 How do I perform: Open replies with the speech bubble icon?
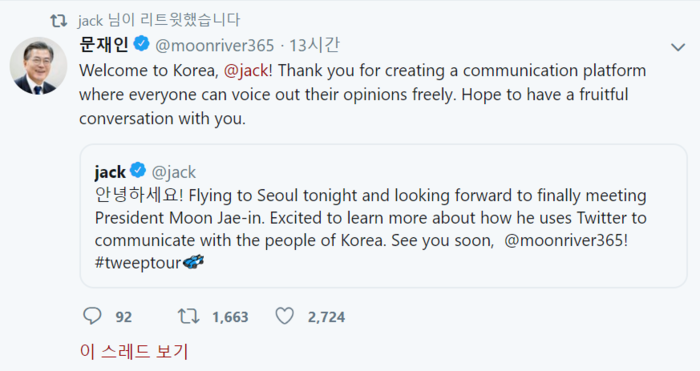pyautogui.click(x=92, y=316)
